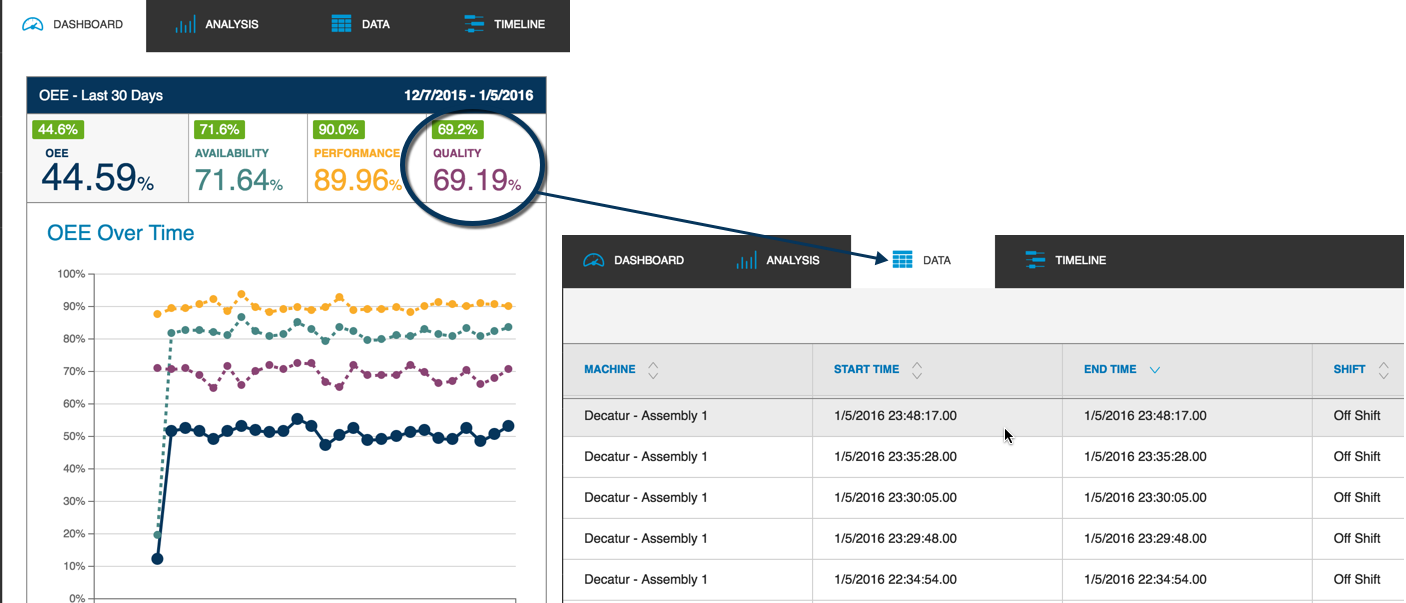Sort by the Shift column arrows

(x=1383, y=370)
